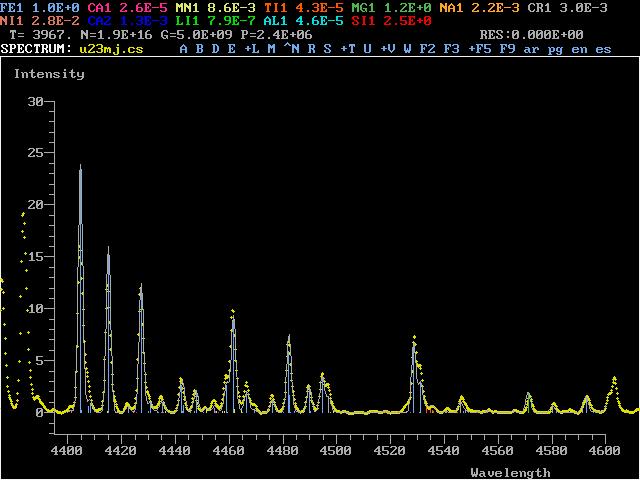Click the 'en' command

pyautogui.click(x=580, y=50)
